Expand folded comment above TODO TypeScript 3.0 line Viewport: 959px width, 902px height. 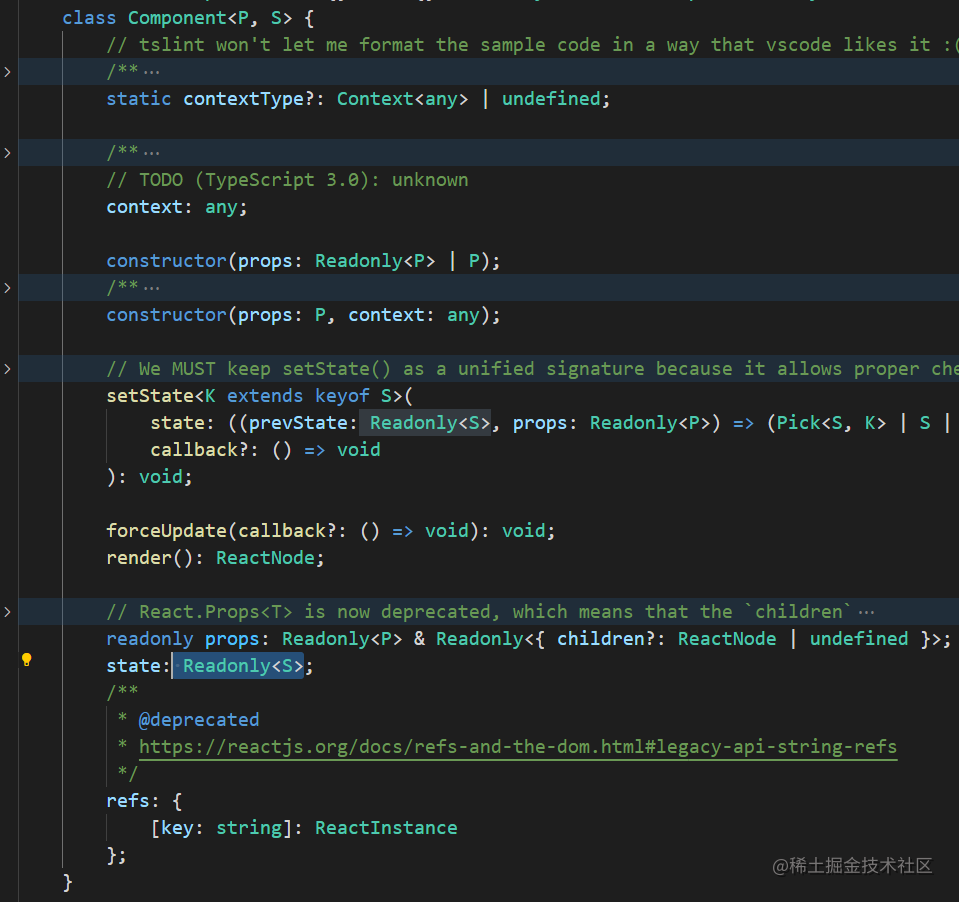coord(7,153)
